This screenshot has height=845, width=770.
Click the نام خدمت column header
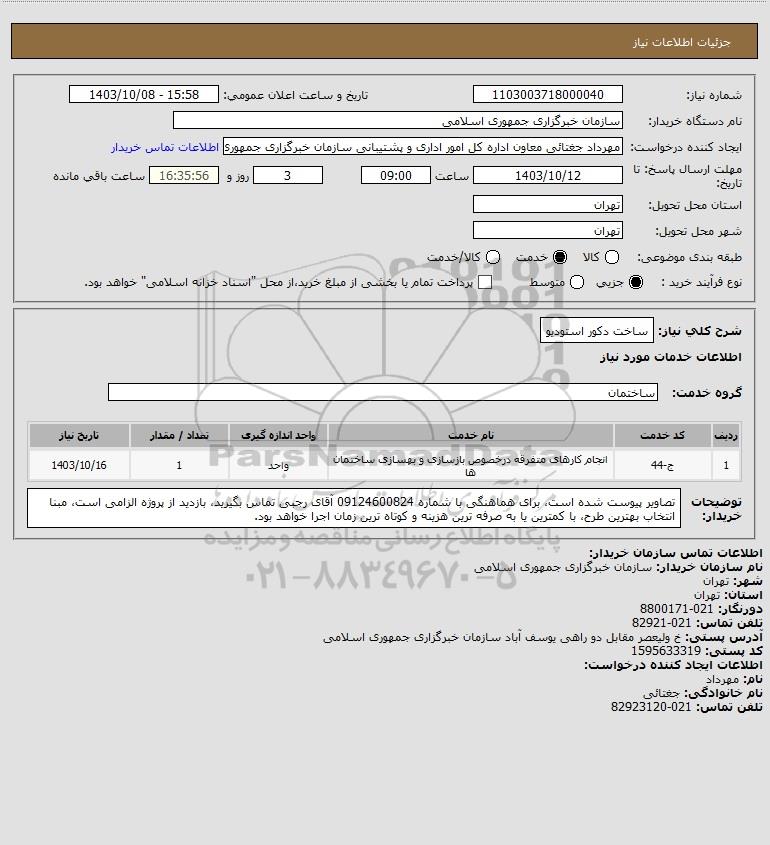[x=470, y=435]
